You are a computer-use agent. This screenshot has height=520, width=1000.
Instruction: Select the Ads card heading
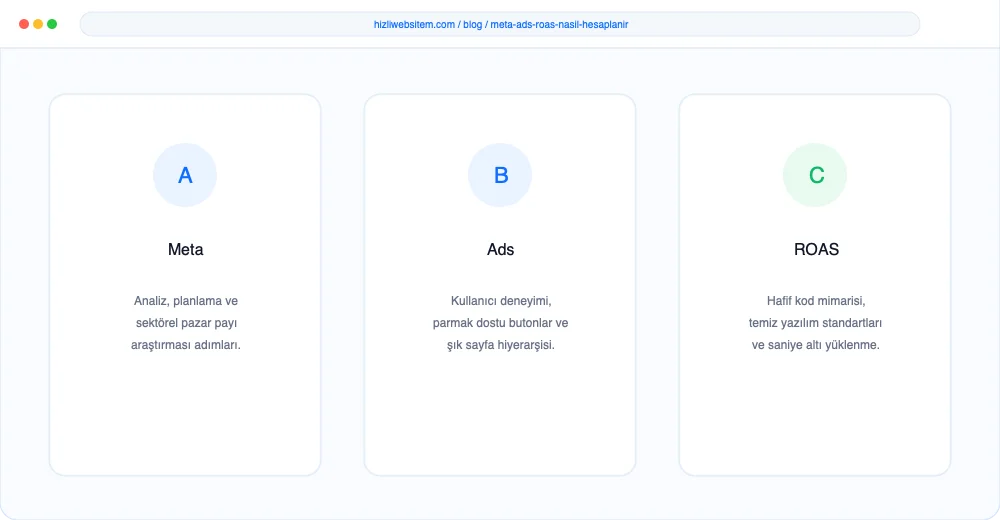click(501, 249)
